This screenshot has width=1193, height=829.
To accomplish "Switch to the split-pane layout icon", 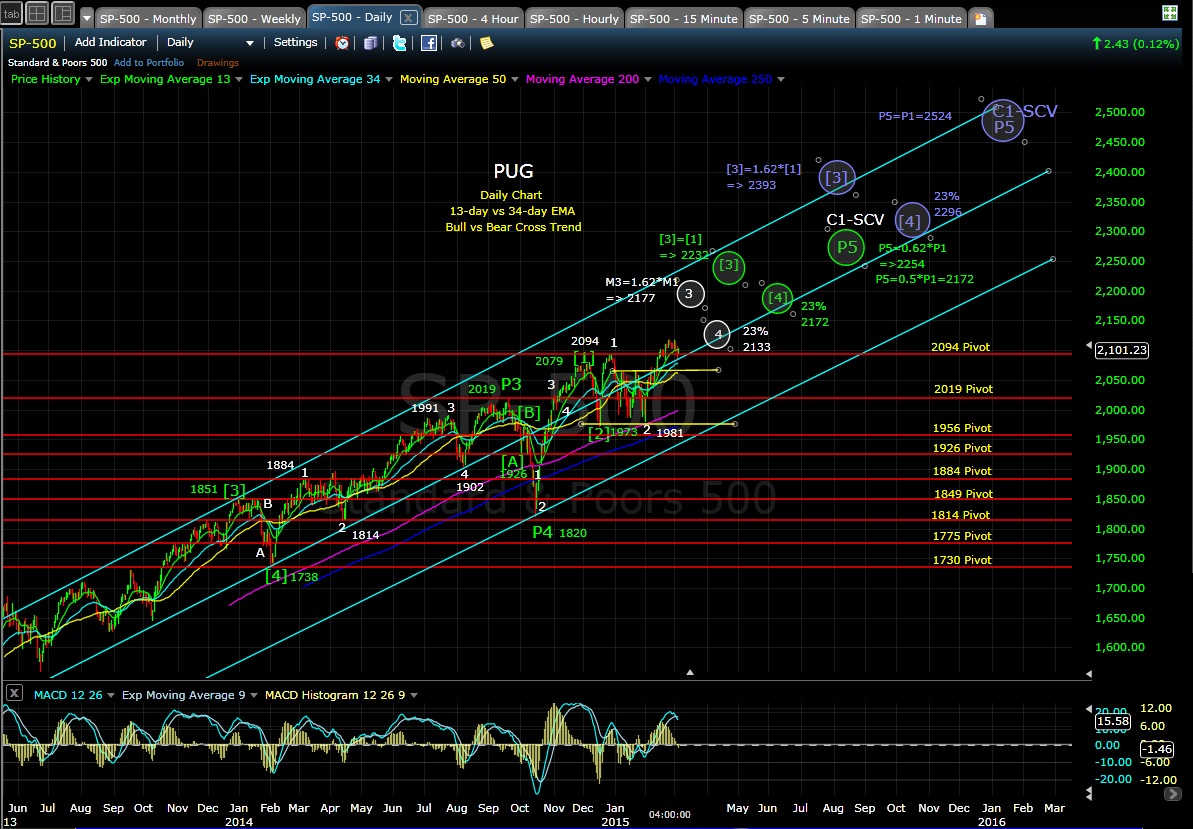I will pyautogui.click(x=62, y=13).
